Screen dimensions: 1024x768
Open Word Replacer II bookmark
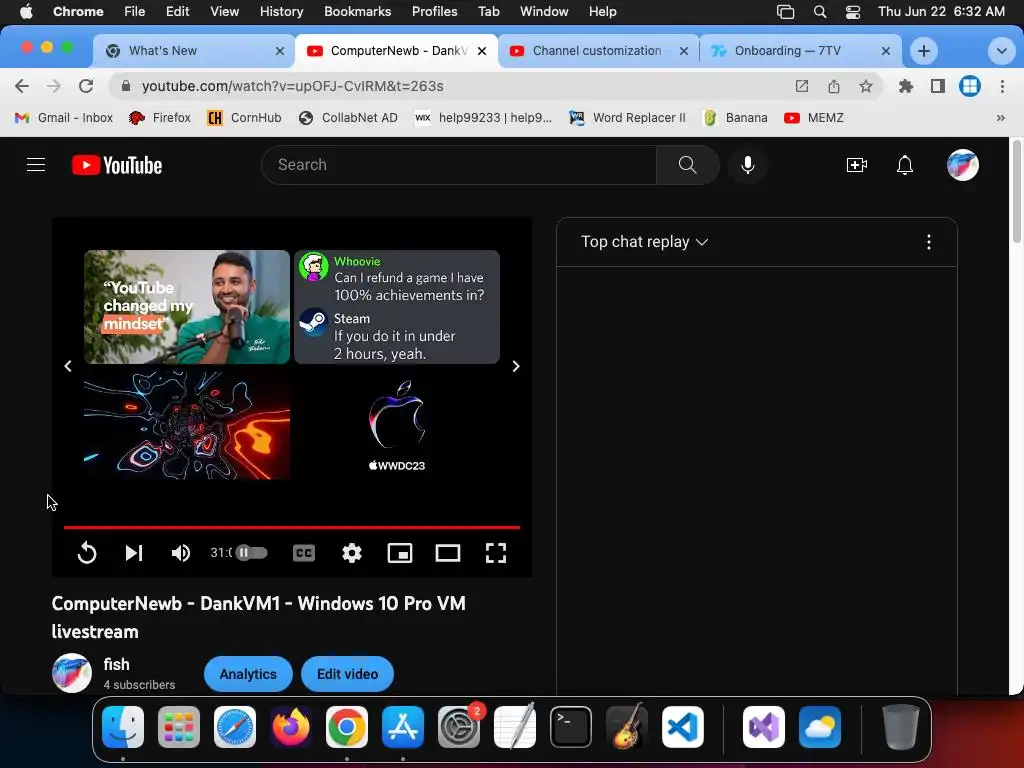(627, 118)
